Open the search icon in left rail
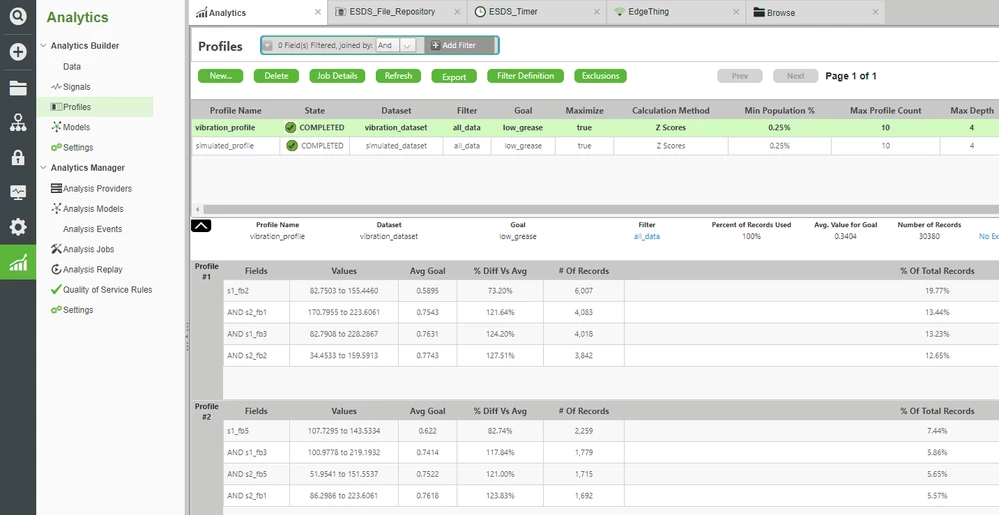The height and width of the screenshot is (515, 999). (18, 16)
